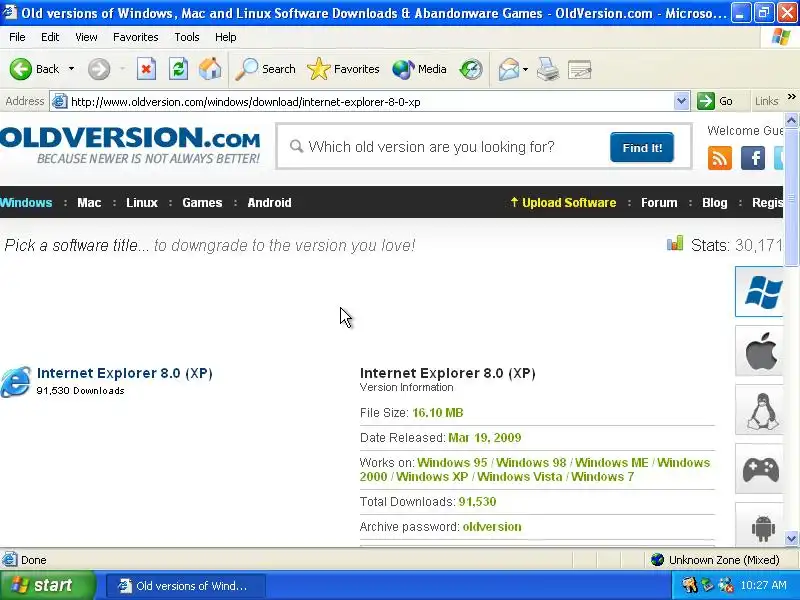Click the file size 16.10 MB text
The image size is (800, 600).
tap(438, 413)
